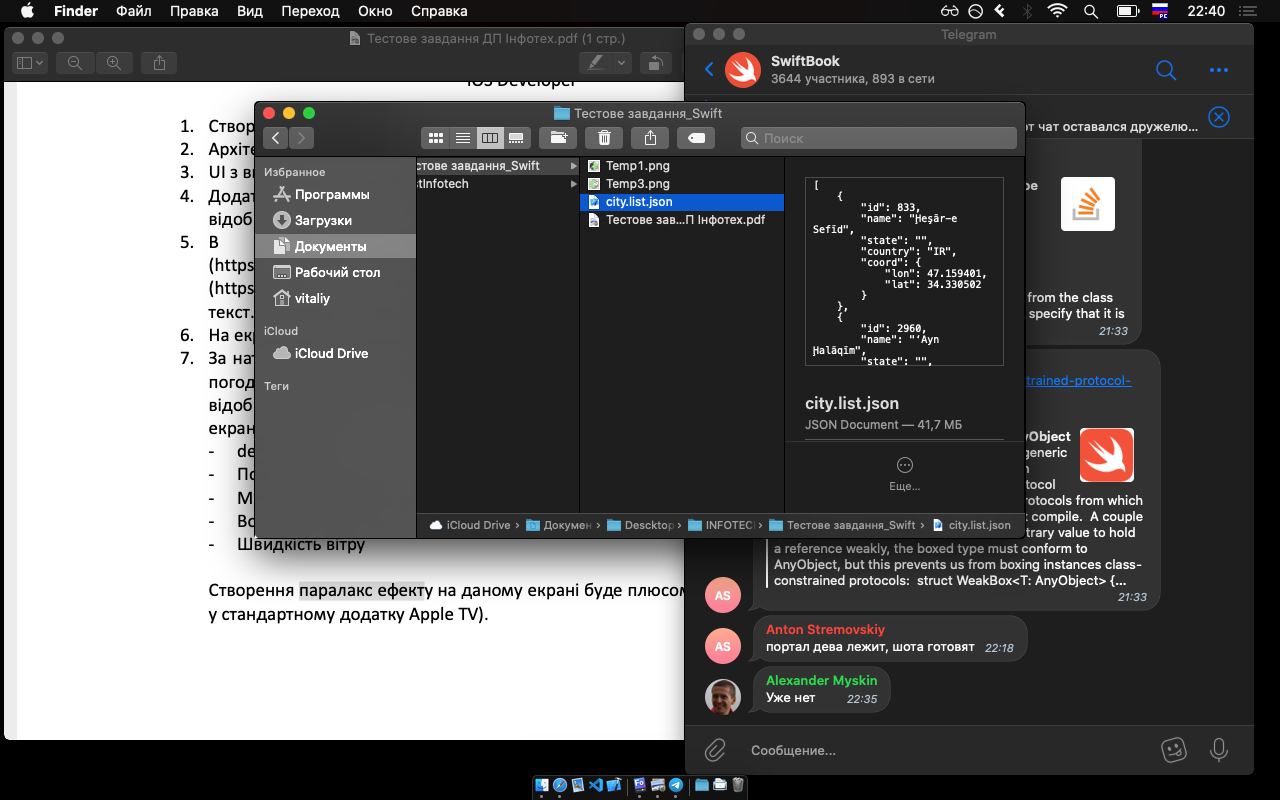This screenshot has width=1280, height=800.
Task: Click iCloud Drive in Finder path bar
Action: [x=469, y=525]
